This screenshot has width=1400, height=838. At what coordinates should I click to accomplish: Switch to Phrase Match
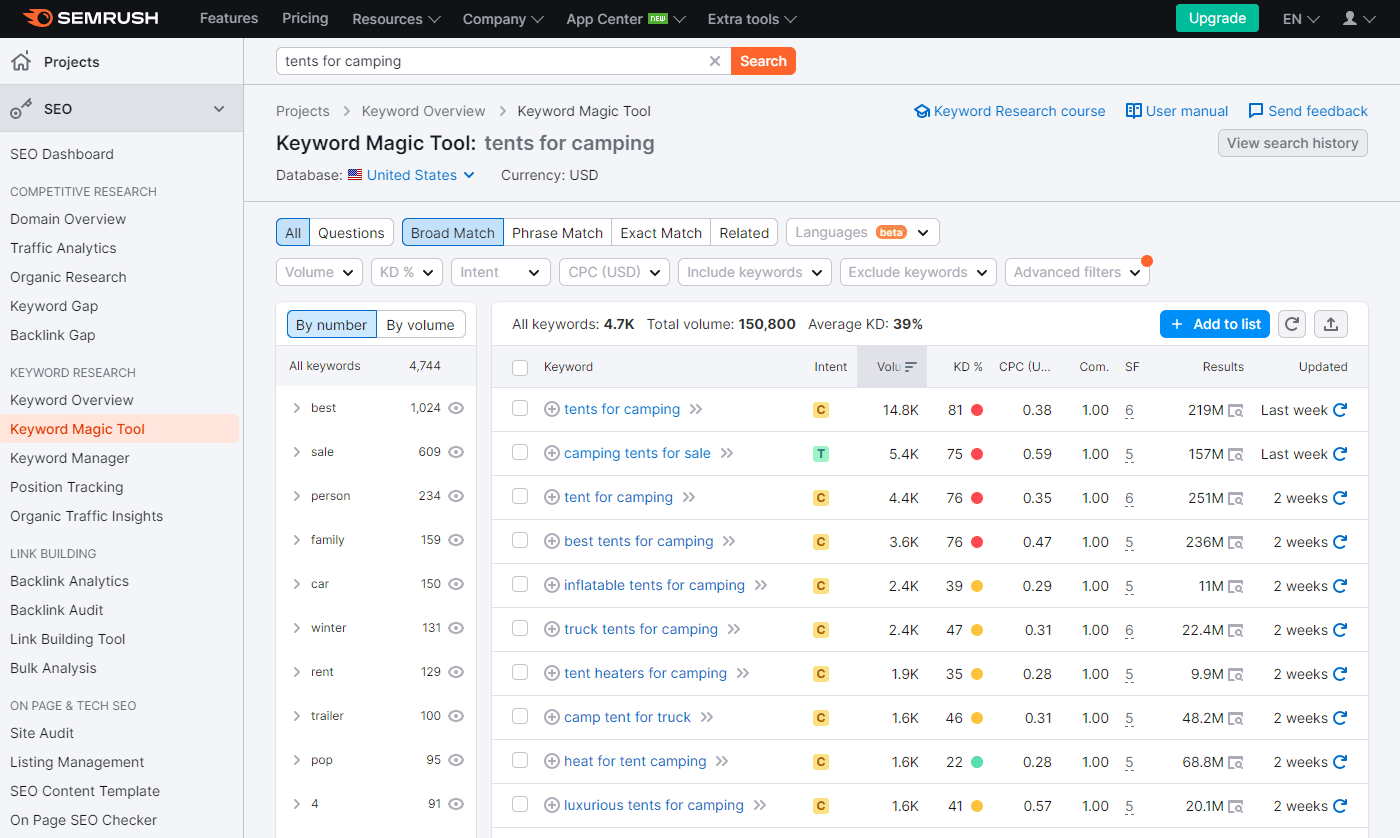click(557, 232)
